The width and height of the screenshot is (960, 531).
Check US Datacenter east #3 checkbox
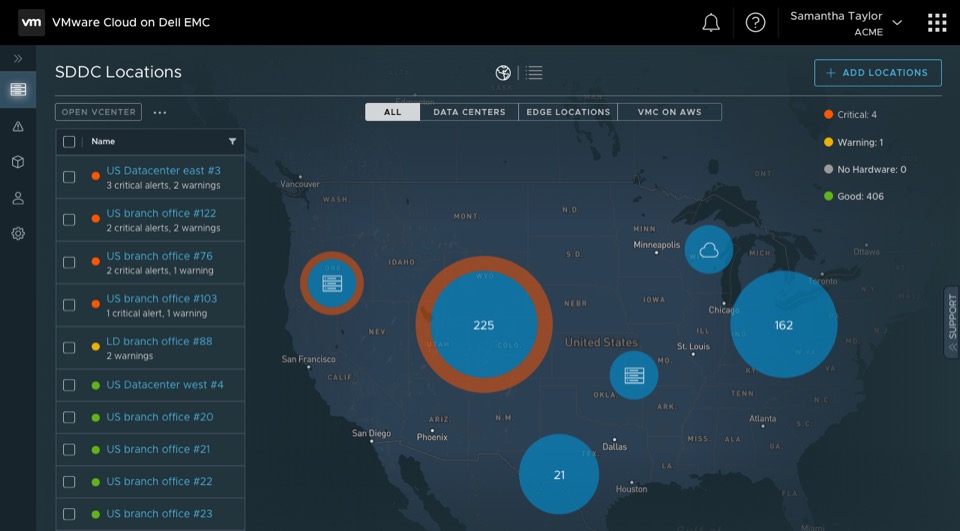pyautogui.click(x=69, y=177)
